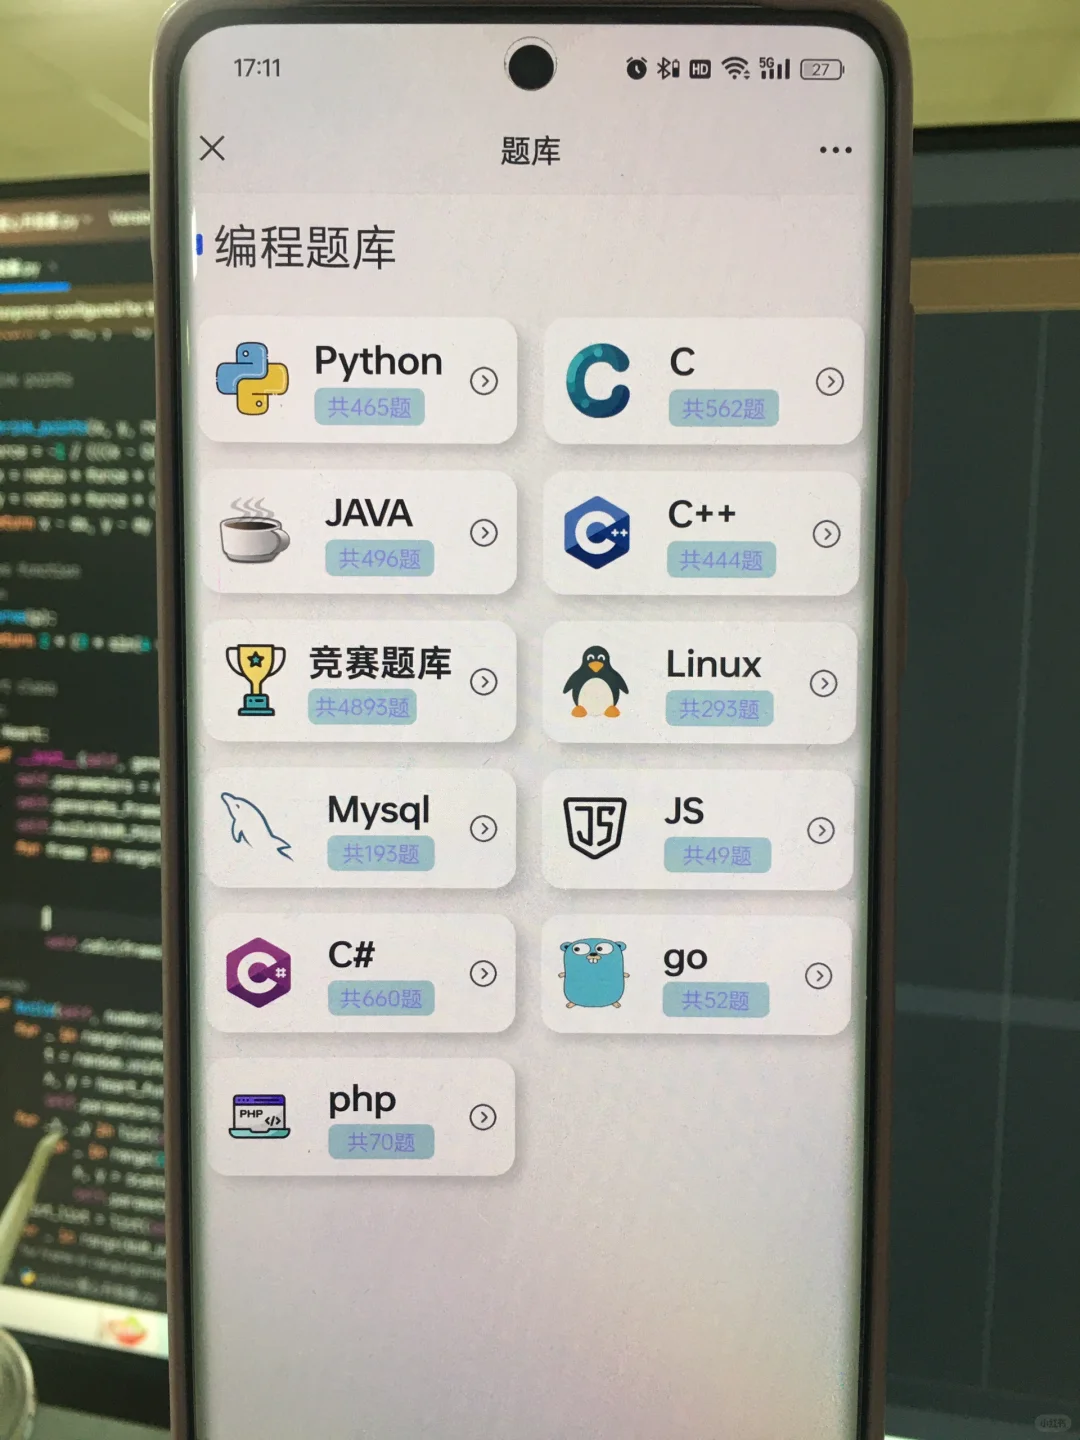Select the go title text
This screenshot has height=1440, width=1080.
[x=685, y=959]
